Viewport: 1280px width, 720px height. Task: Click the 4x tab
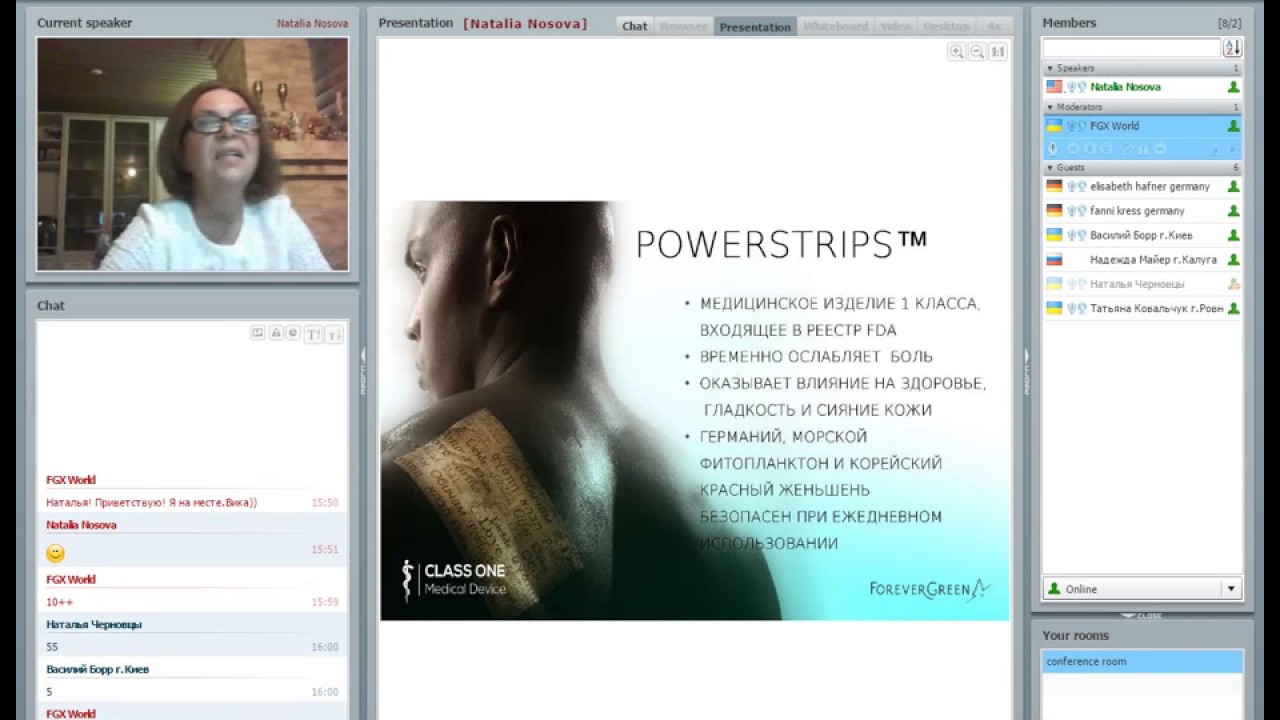tap(993, 26)
